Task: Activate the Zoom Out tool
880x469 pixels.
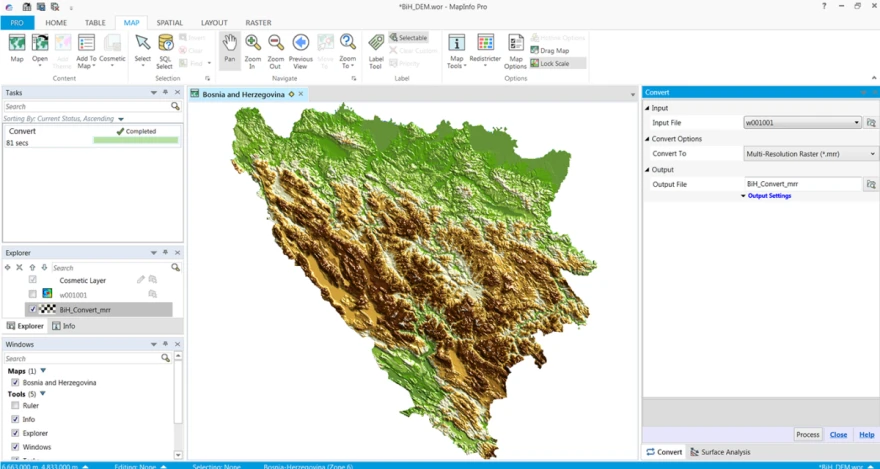Action: tap(276, 50)
